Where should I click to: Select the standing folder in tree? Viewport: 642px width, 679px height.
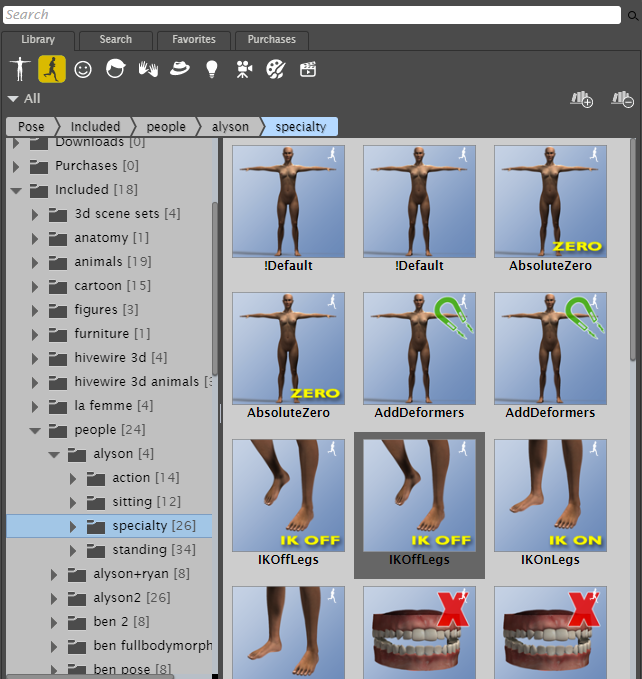pos(139,550)
